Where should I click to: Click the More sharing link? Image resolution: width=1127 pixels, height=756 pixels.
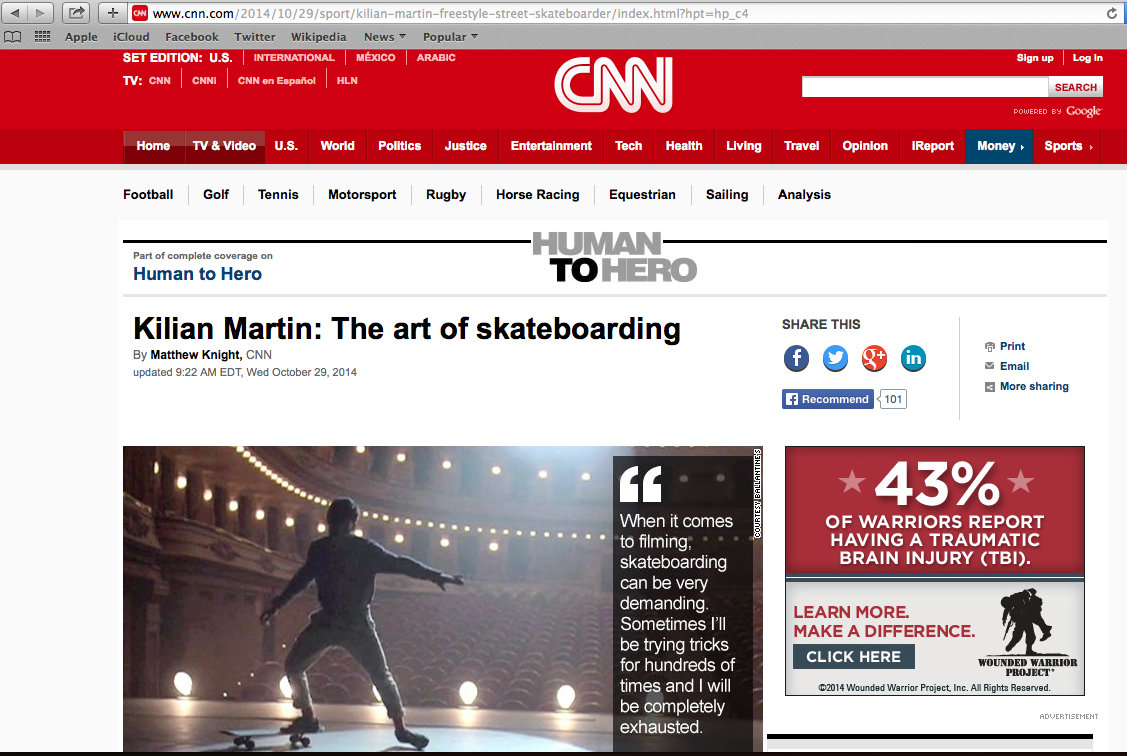[1034, 387]
